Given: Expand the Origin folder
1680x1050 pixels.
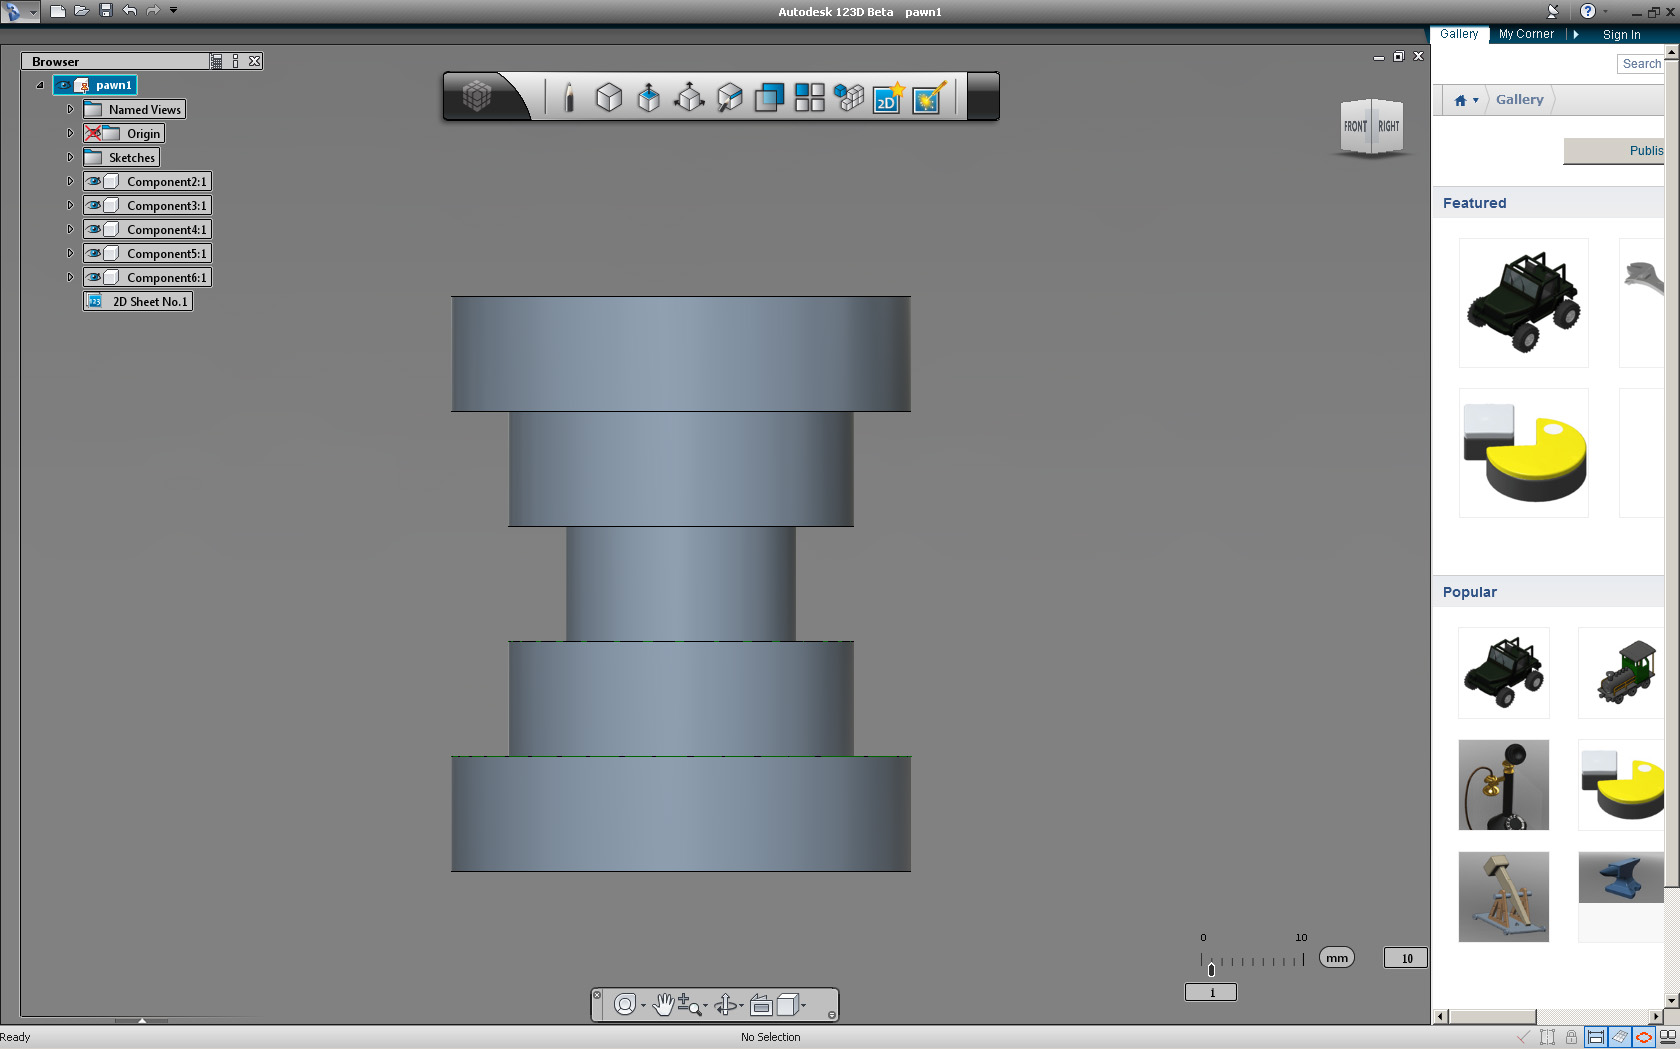Looking at the screenshot, I should click(x=70, y=133).
